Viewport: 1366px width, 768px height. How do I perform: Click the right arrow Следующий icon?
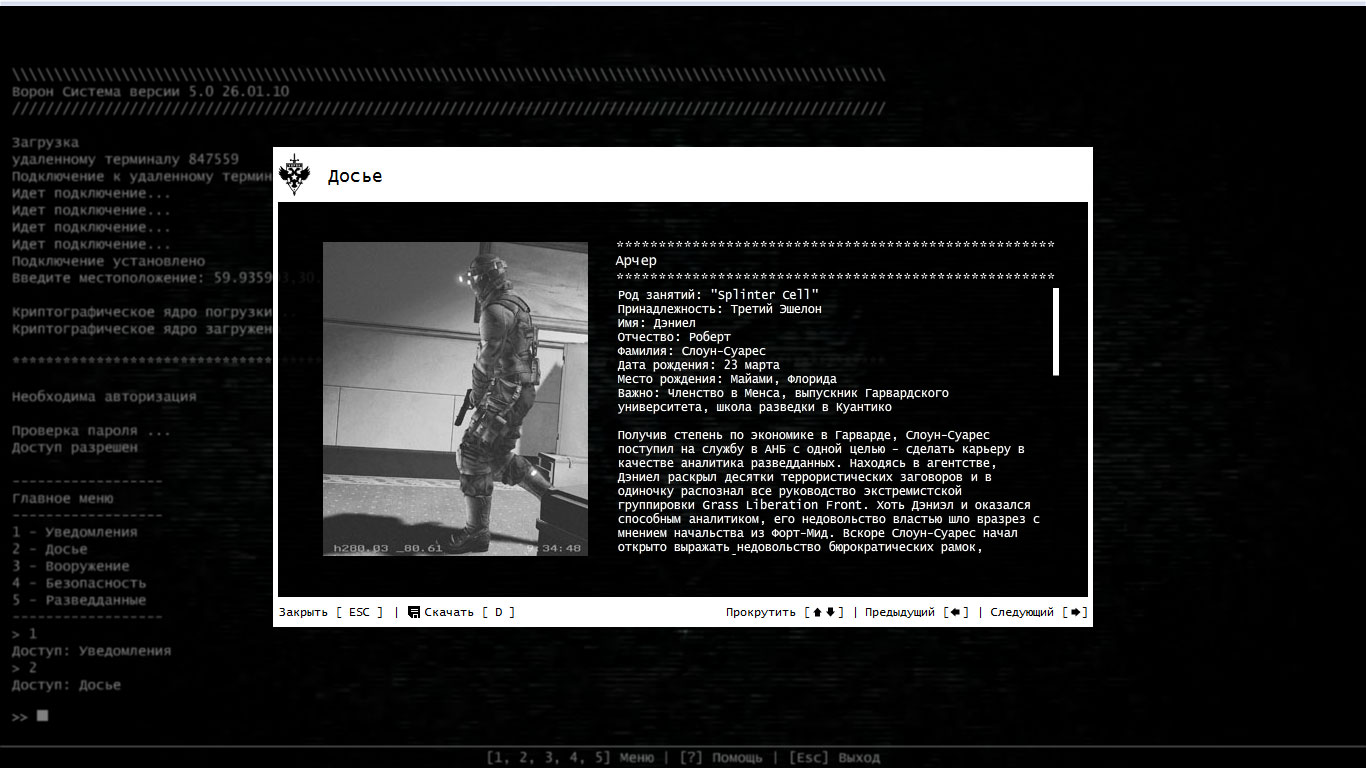click(x=1075, y=612)
